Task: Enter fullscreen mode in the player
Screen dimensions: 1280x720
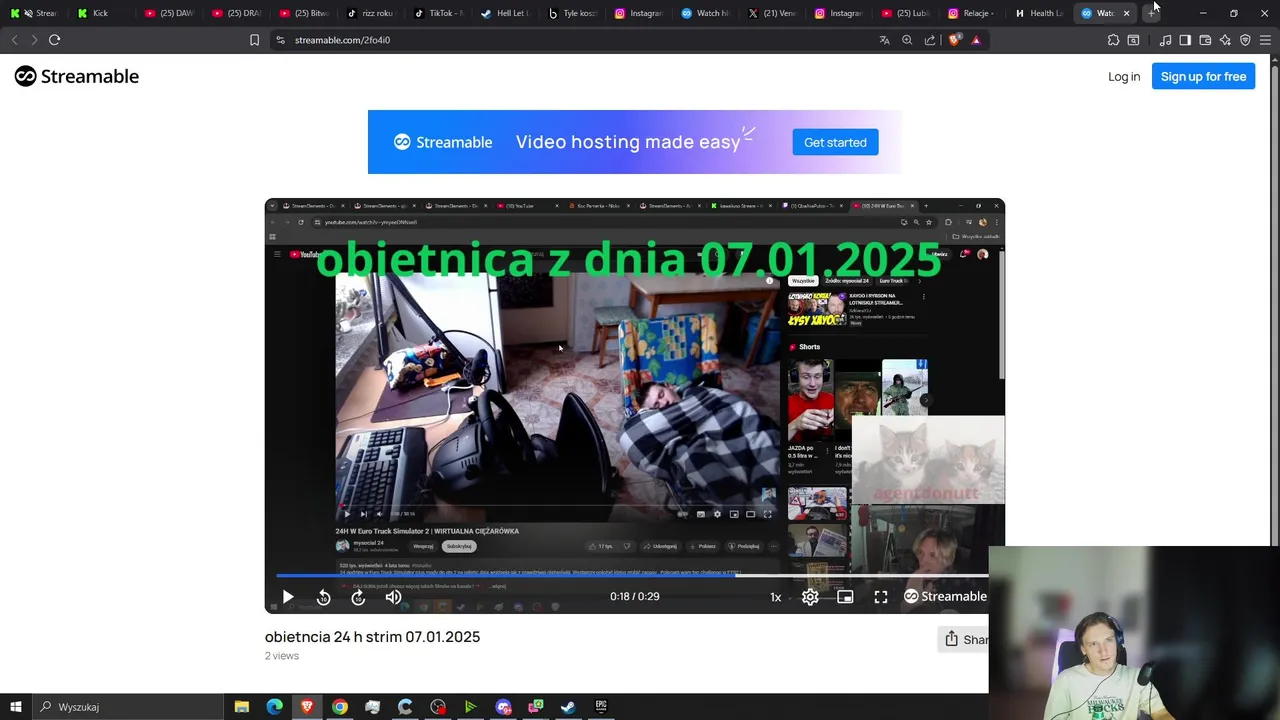Action: (881, 597)
